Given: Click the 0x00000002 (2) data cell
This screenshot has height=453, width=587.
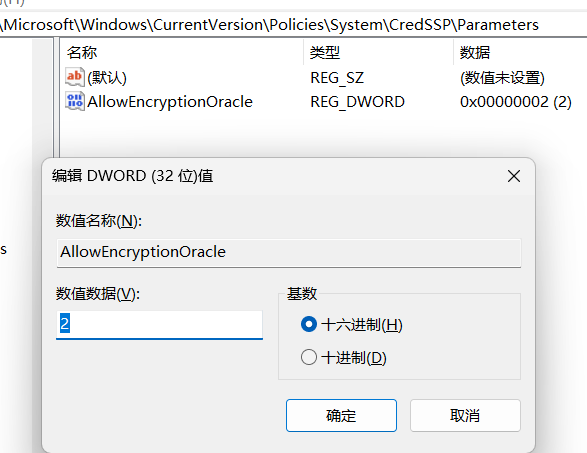Looking at the screenshot, I should coord(516,102).
